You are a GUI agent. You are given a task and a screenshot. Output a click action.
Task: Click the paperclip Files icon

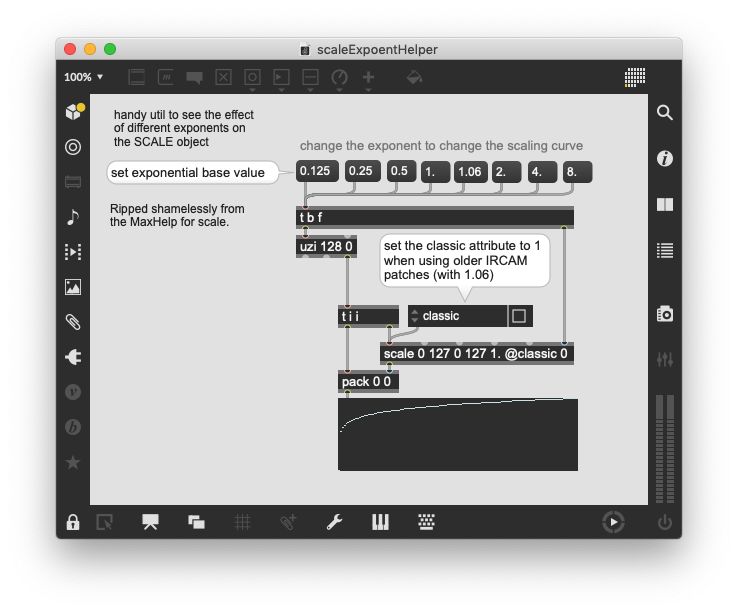pyautogui.click(x=73, y=322)
